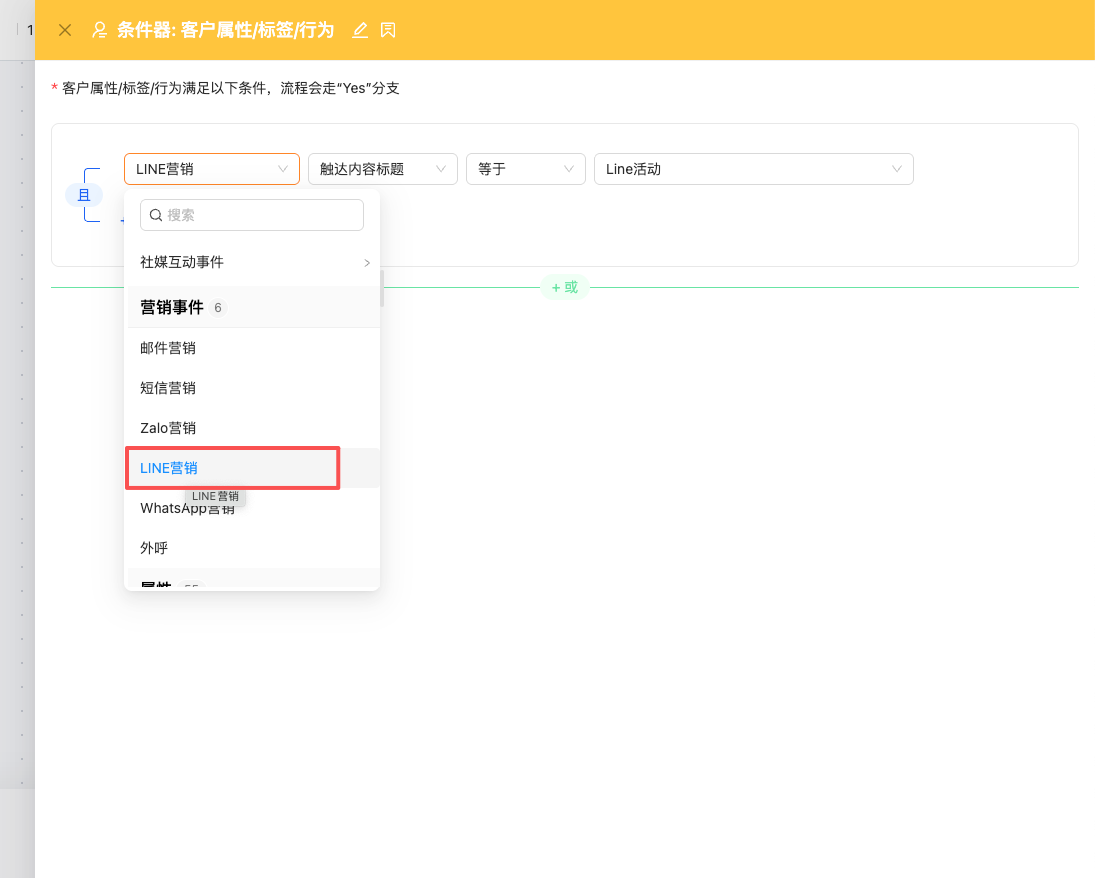Screen dimensions: 1095x878
Task: Close the 条件器 panel with X icon
Action: click(65, 30)
